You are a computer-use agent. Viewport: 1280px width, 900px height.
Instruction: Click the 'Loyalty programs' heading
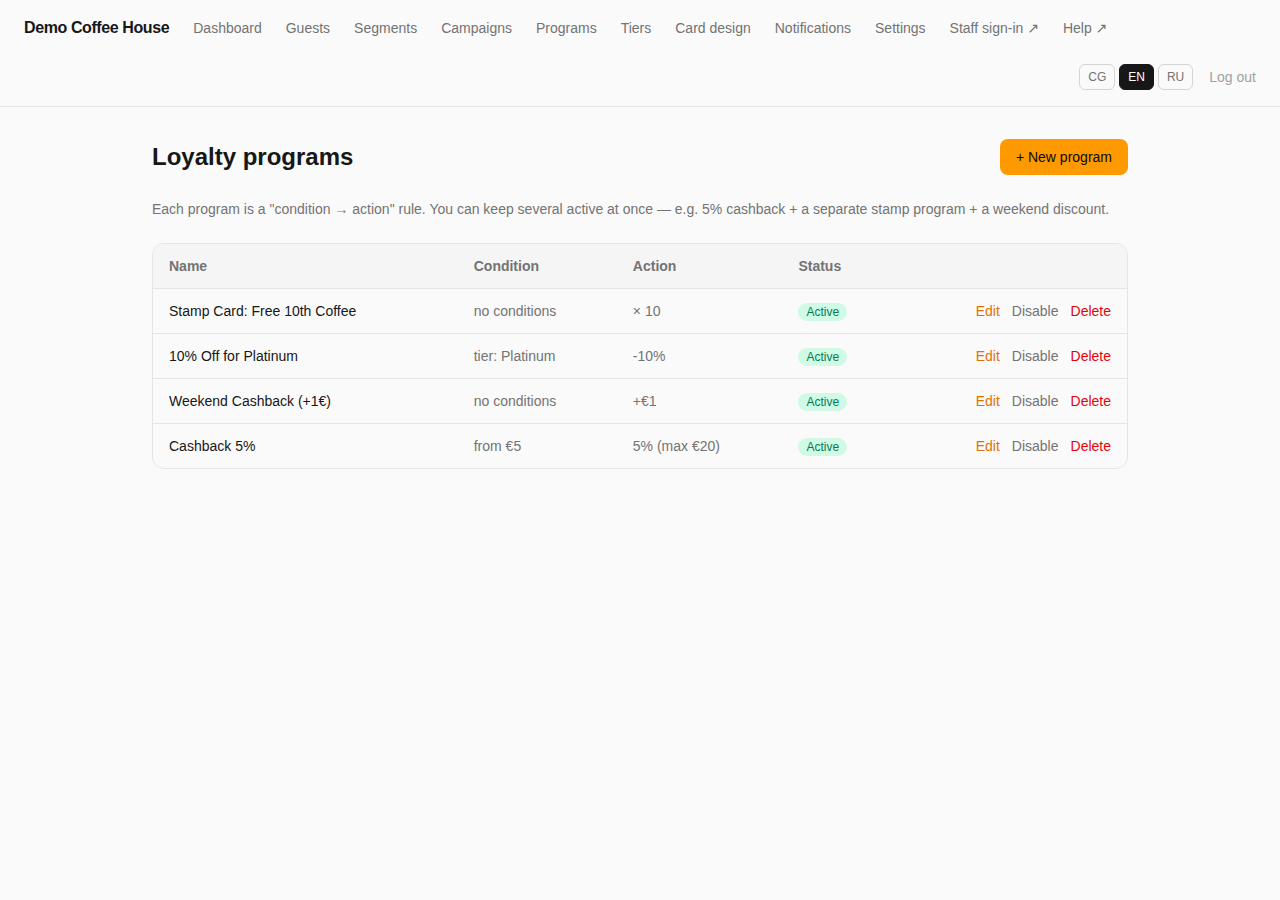252,157
